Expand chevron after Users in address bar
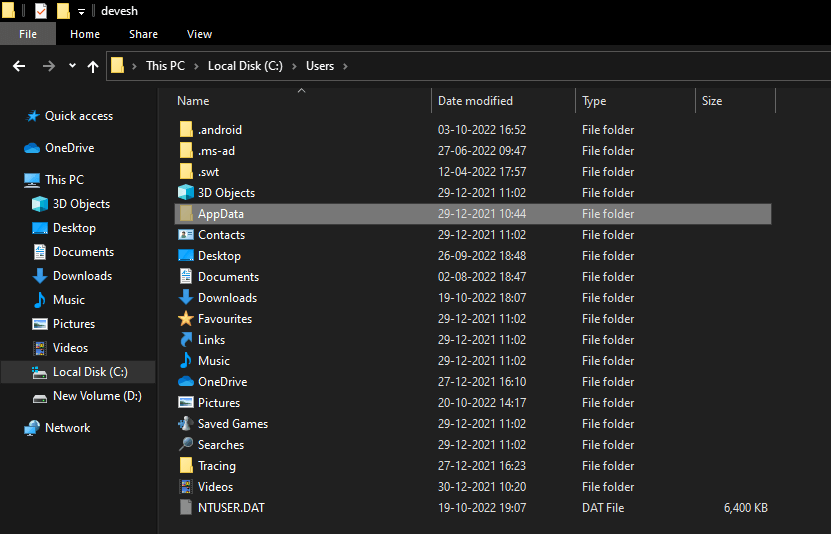 346,66
